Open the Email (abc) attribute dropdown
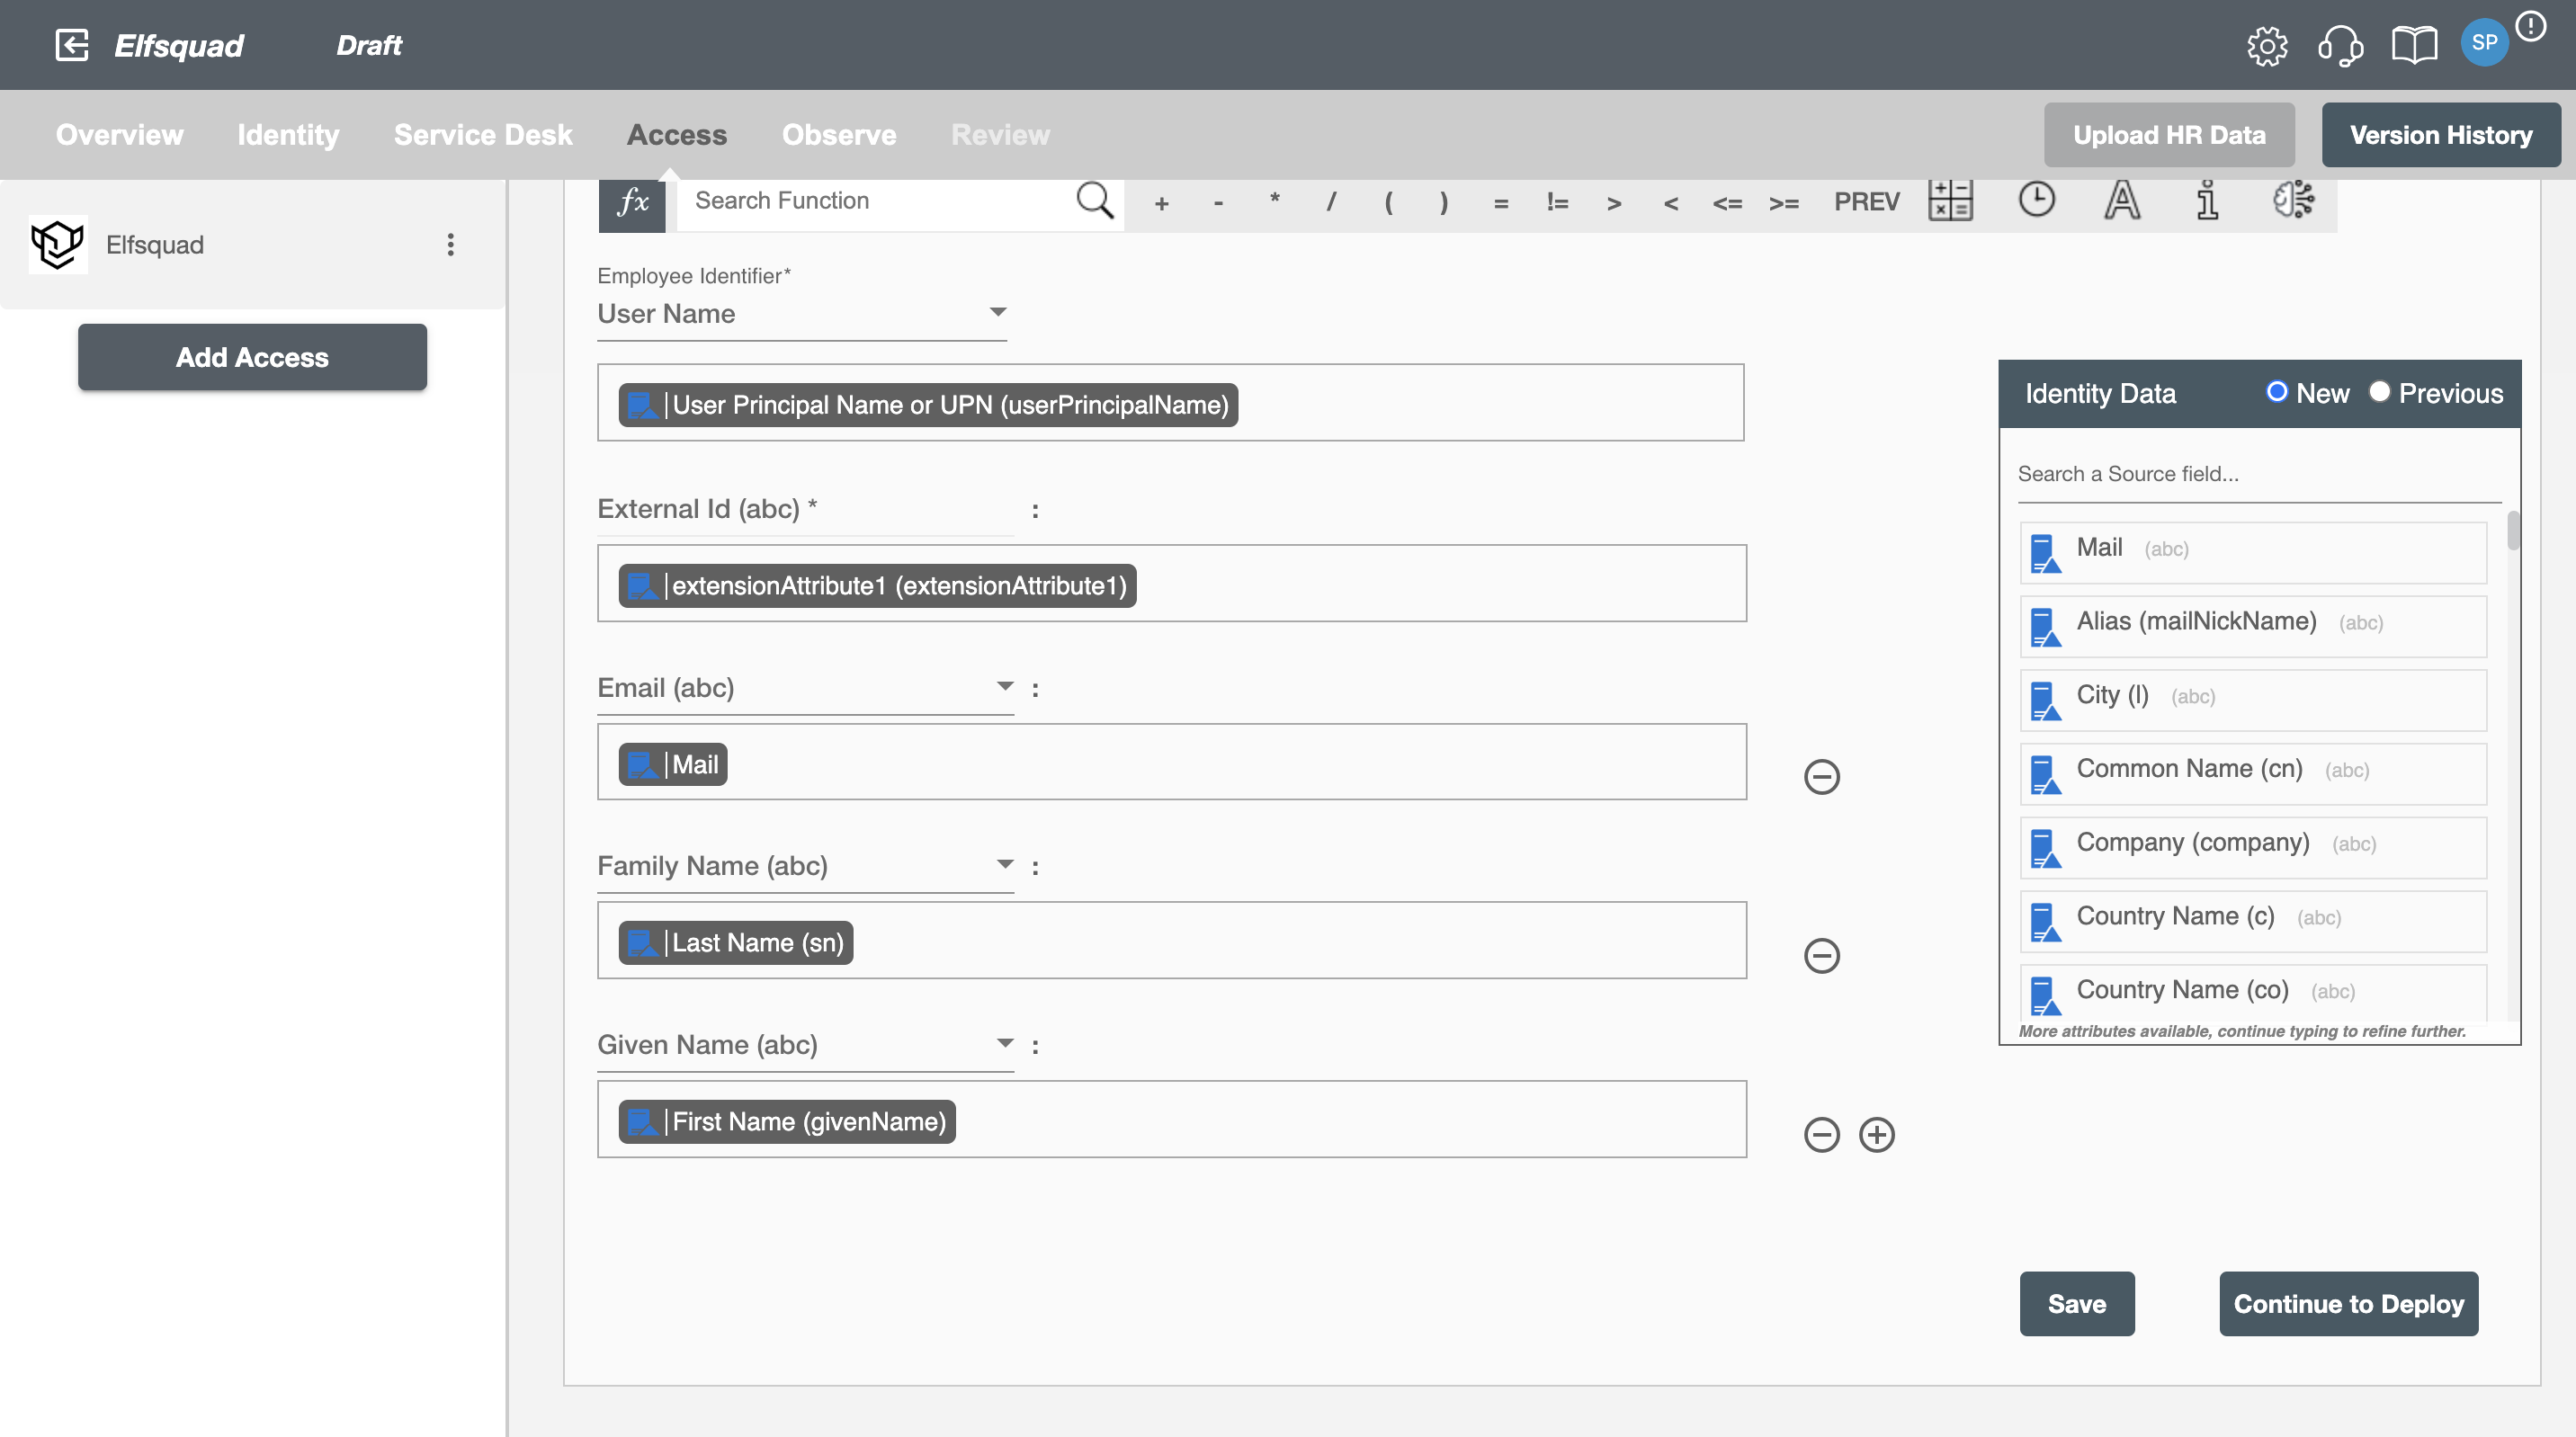 pyautogui.click(x=805, y=688)
